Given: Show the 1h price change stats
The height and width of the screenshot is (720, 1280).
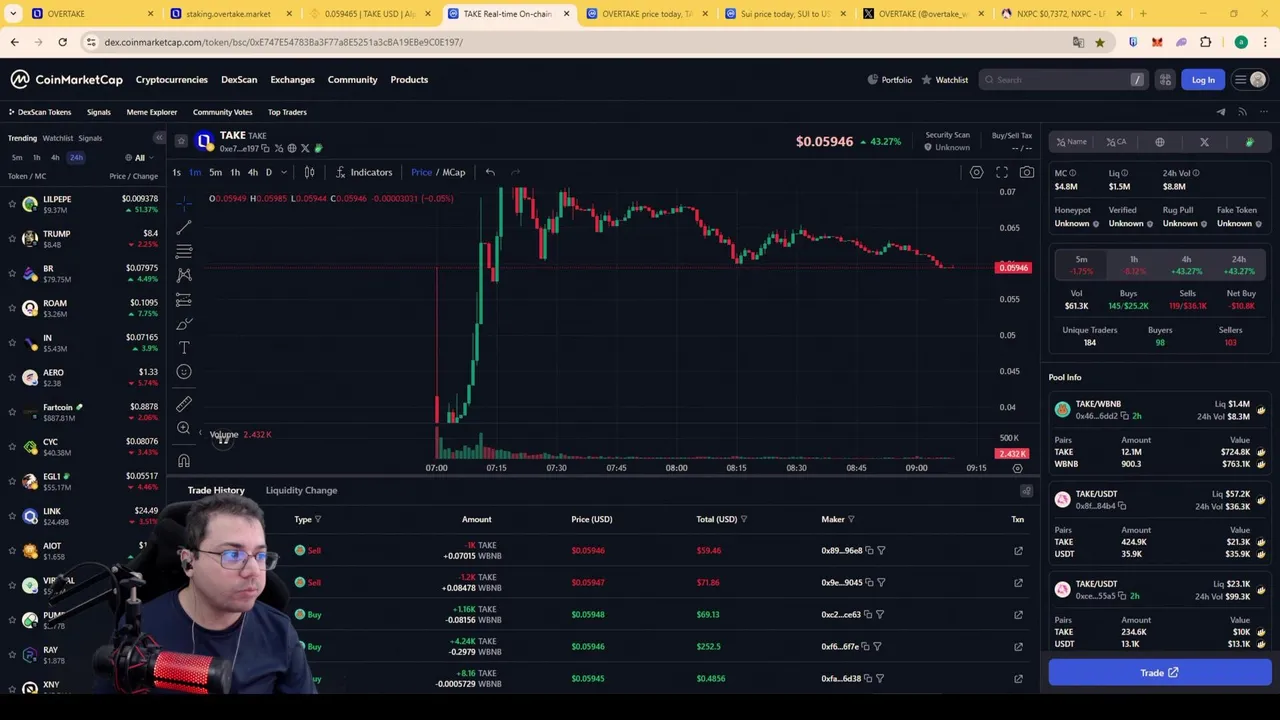Looking at the screenshot, I should click(1134, 265).
